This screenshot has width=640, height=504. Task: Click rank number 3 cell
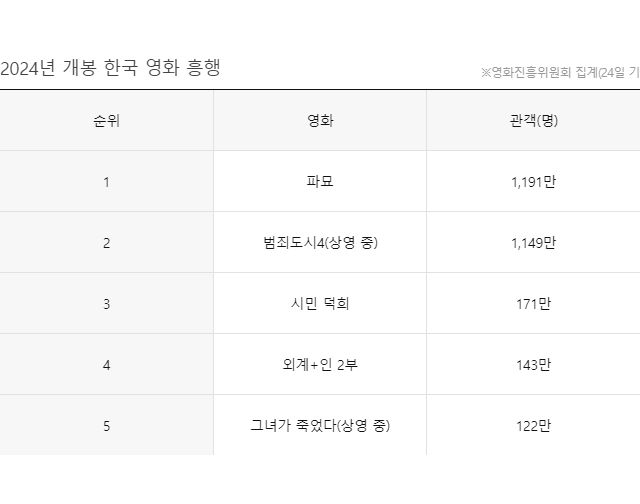[x=106, y=304]
